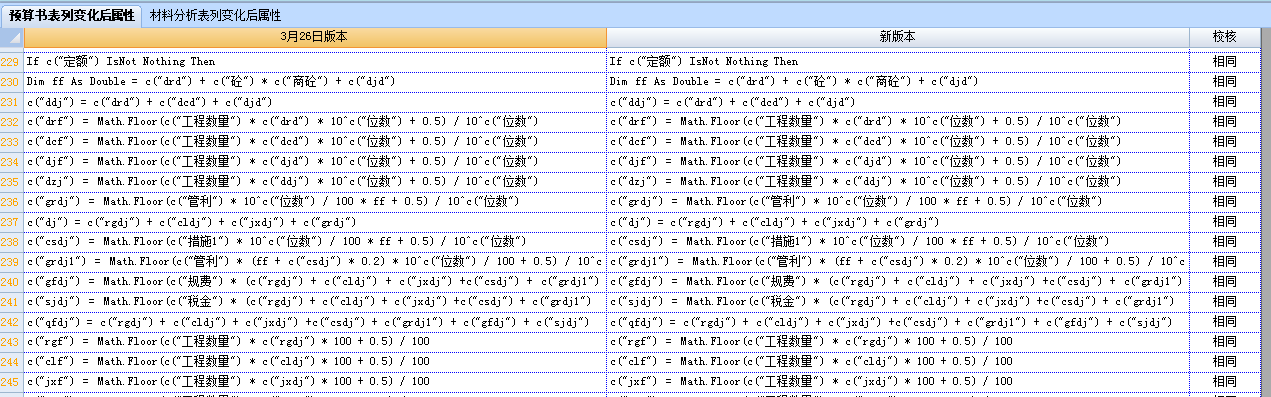Click 新版本 cell with c("ddj") formula
The height and width of the screenshot is (397, 1271).
pyautogui.click(x=898, y=102)
